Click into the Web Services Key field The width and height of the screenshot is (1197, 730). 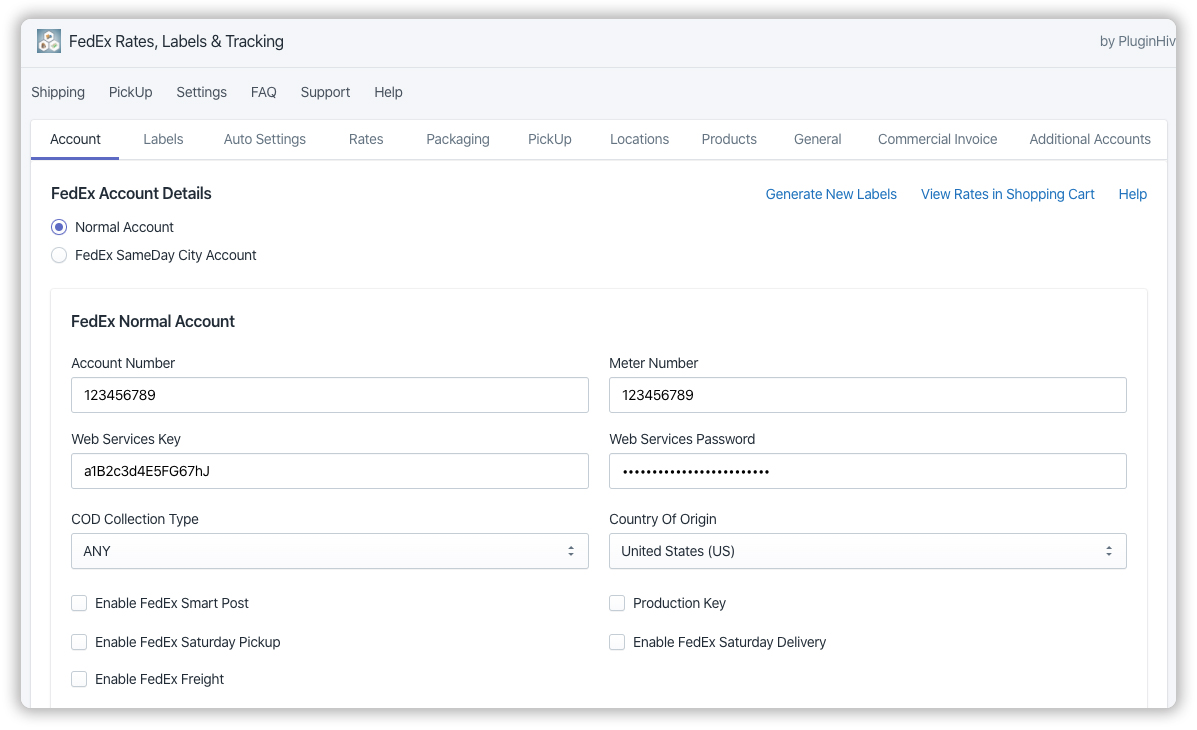(330, 471)
